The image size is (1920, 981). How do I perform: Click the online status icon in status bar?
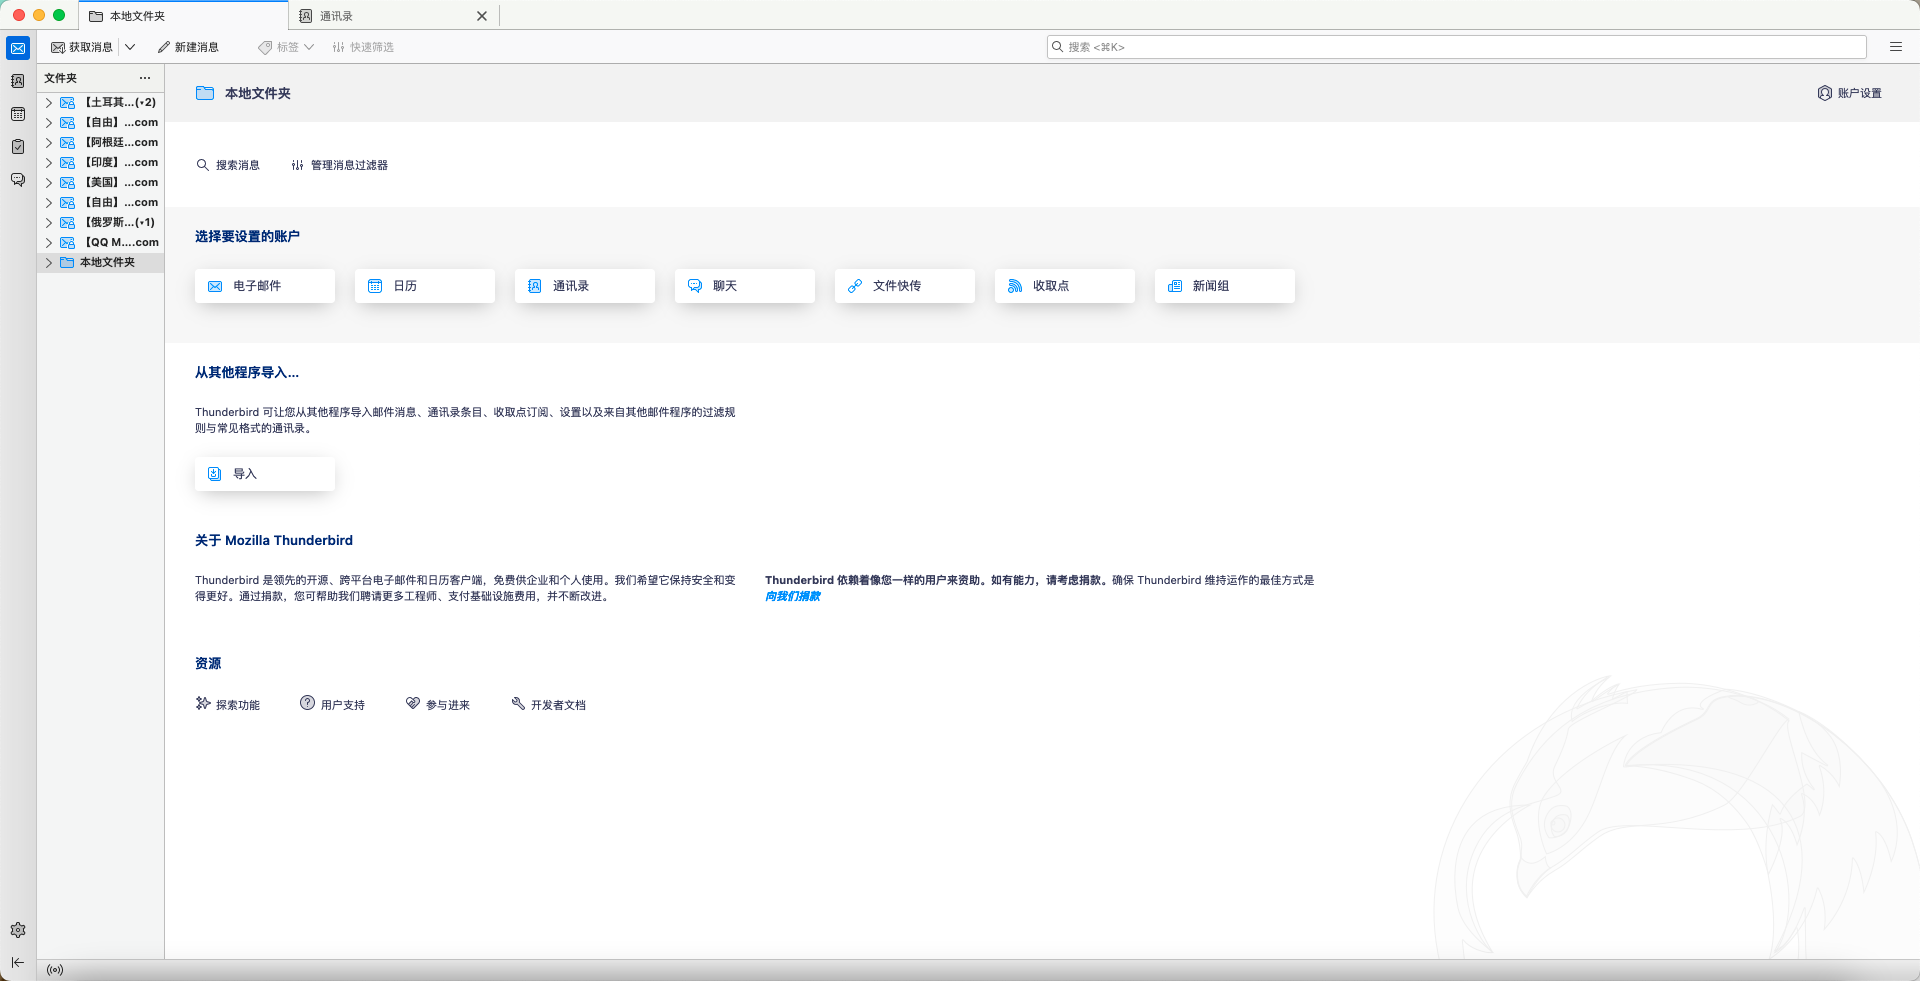(x=55, y=970)
